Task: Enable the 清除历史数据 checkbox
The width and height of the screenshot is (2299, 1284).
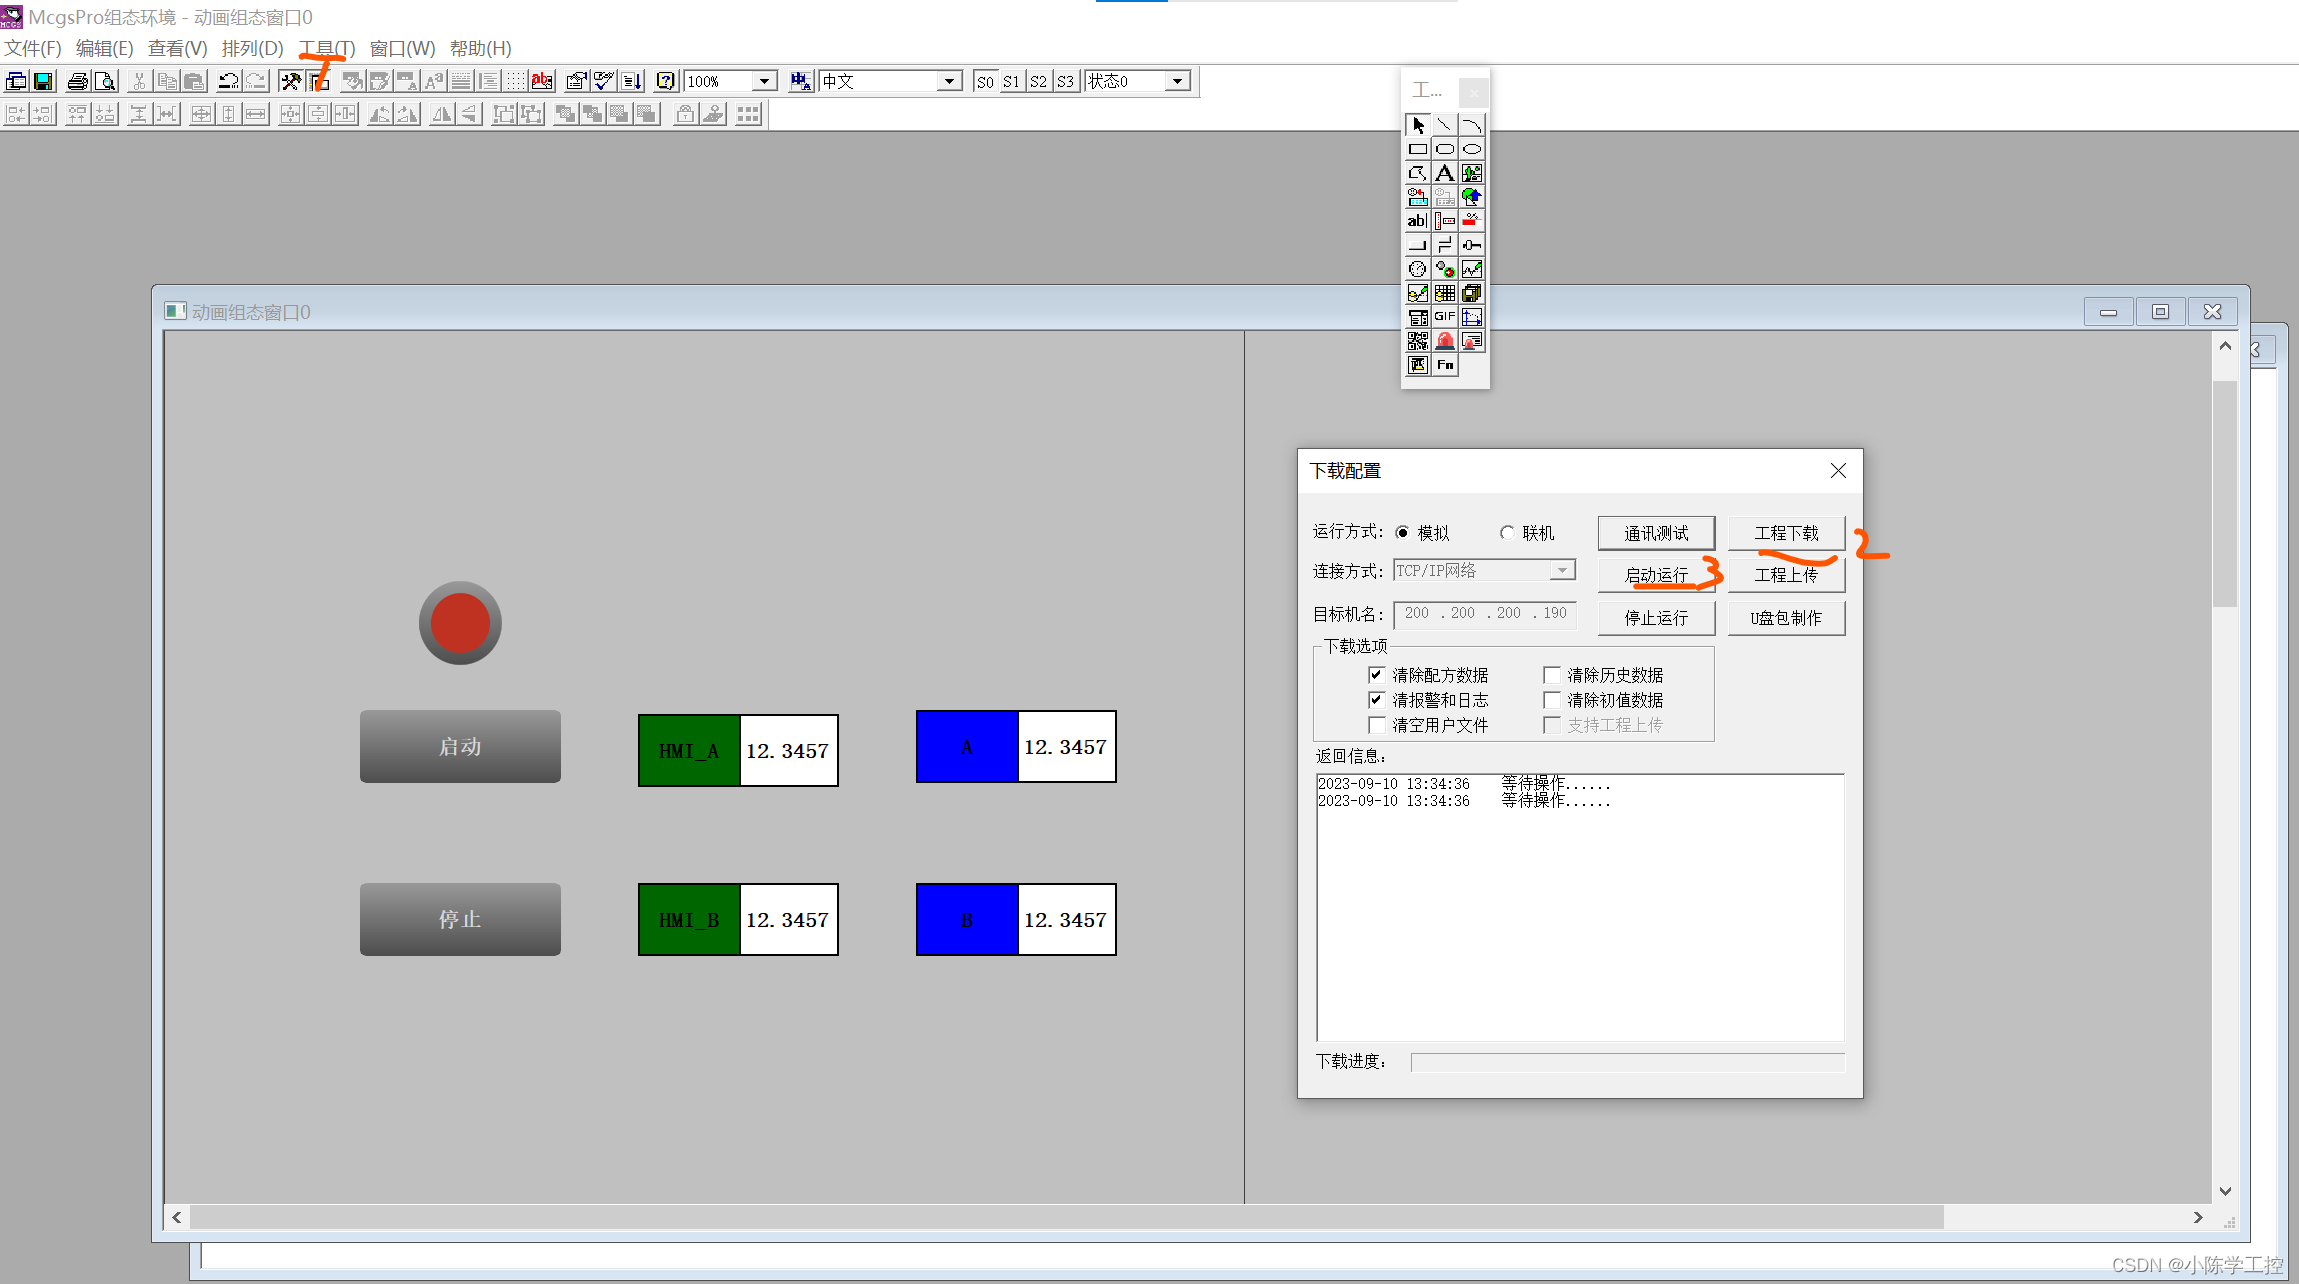Action: click(x=1552, y=675)
